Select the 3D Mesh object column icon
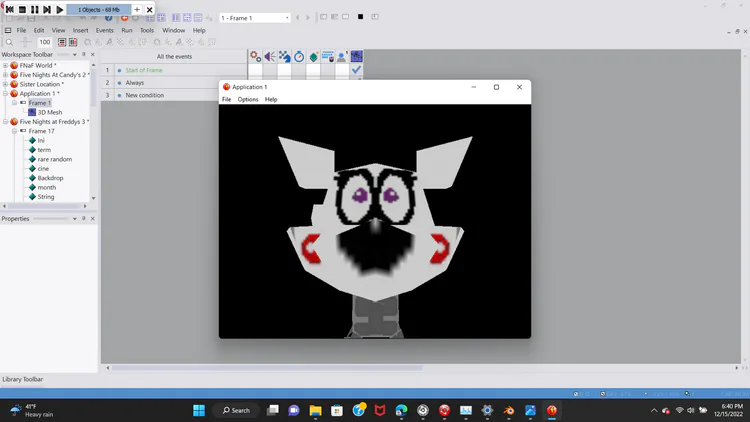The width and height of the screenshot is (750, 422). (x=356, y=56)
